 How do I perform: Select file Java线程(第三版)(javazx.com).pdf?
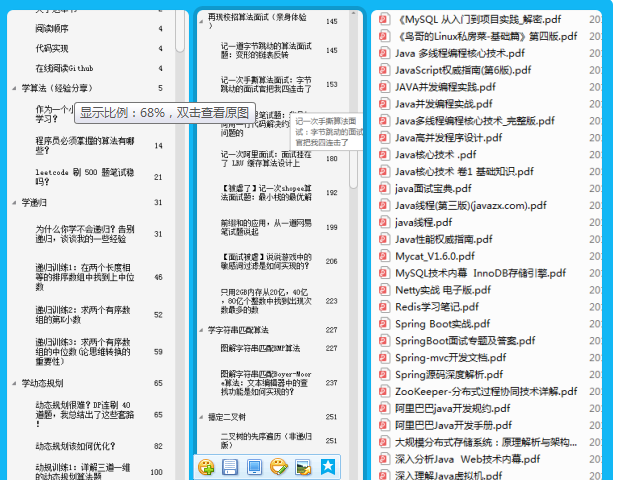(471, 206)
